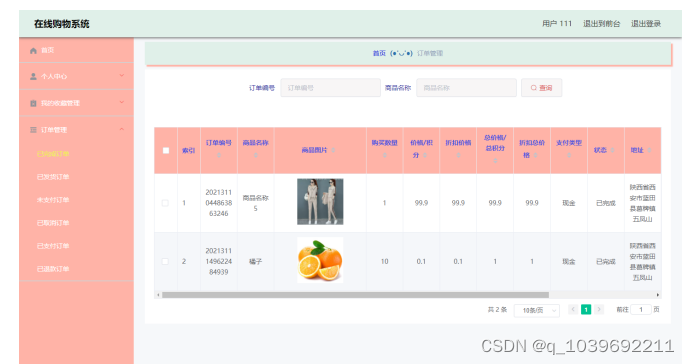Click 已完成 status in the 橘子 row
Viewport: 689px width, 364px height.
(x=606, y=262)
